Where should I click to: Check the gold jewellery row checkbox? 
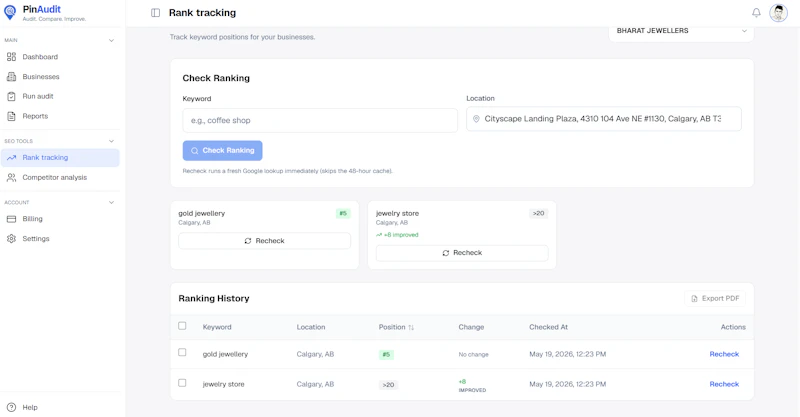[182, 352]
